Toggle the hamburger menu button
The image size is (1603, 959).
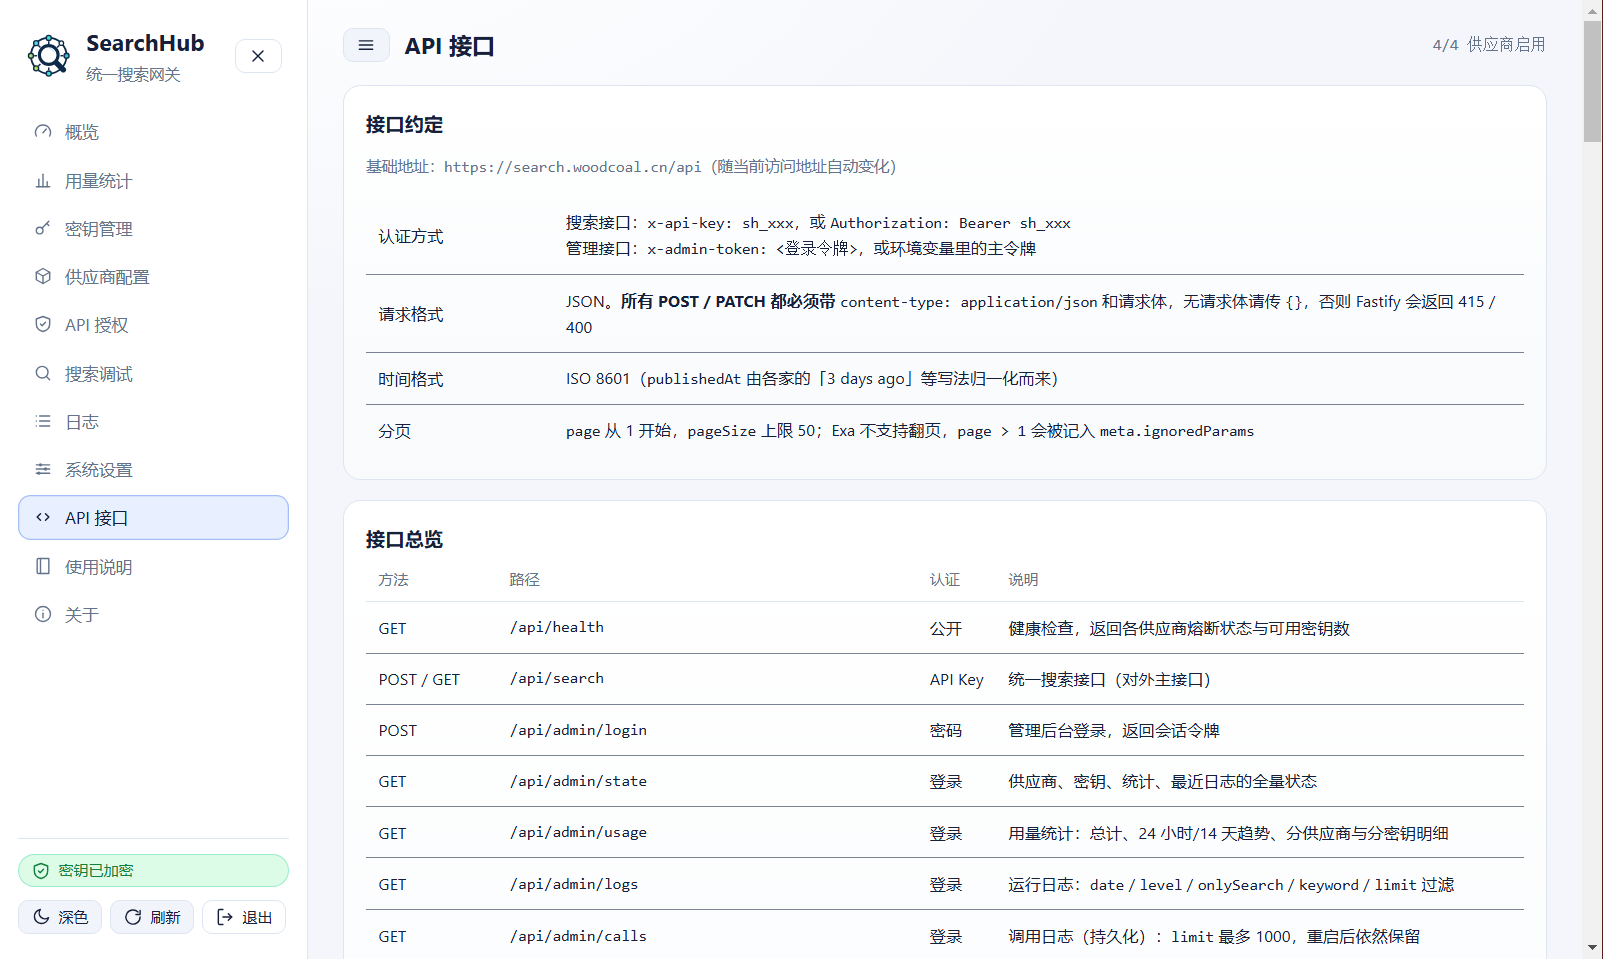point(366,45)
